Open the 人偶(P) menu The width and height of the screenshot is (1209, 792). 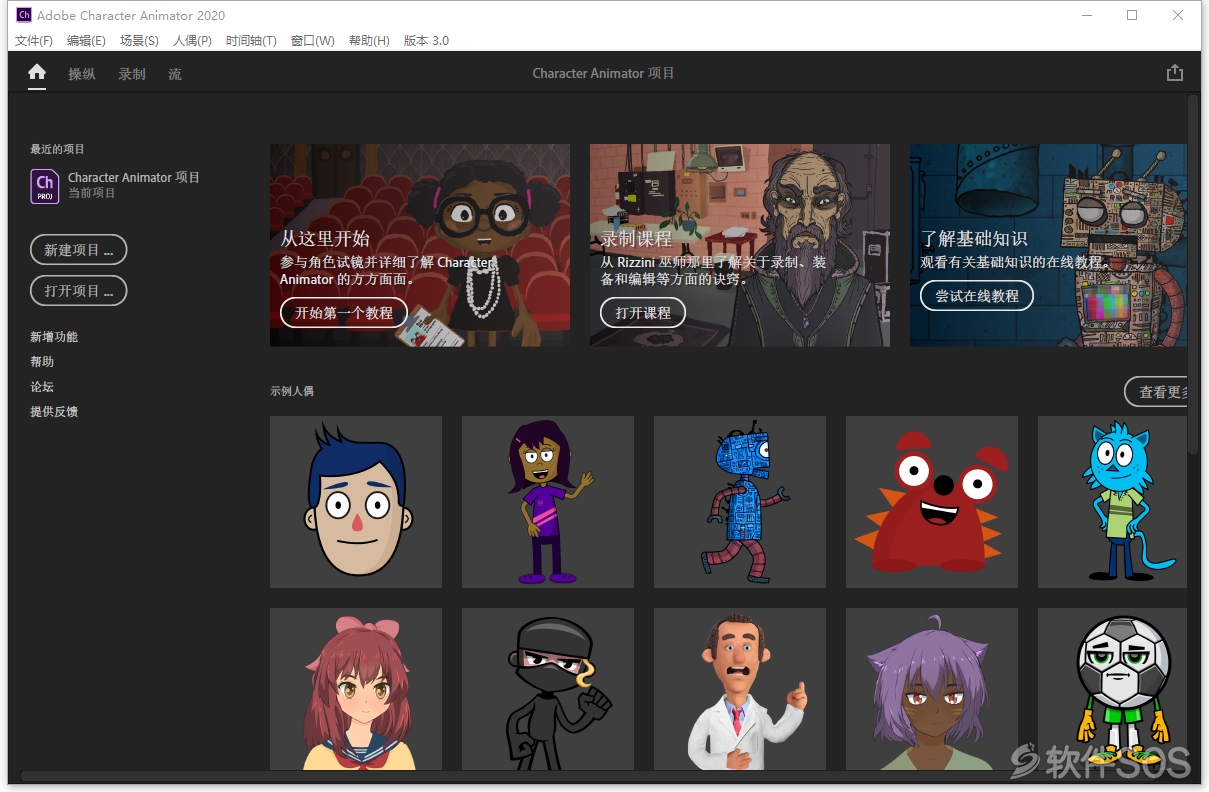coord(192,41)
